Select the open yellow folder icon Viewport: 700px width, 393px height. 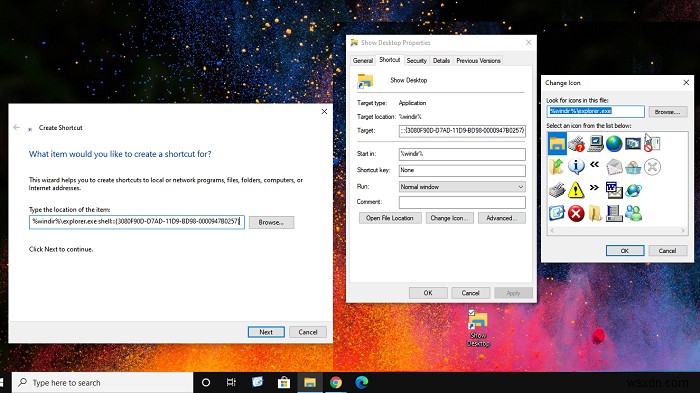coord(595,213)
